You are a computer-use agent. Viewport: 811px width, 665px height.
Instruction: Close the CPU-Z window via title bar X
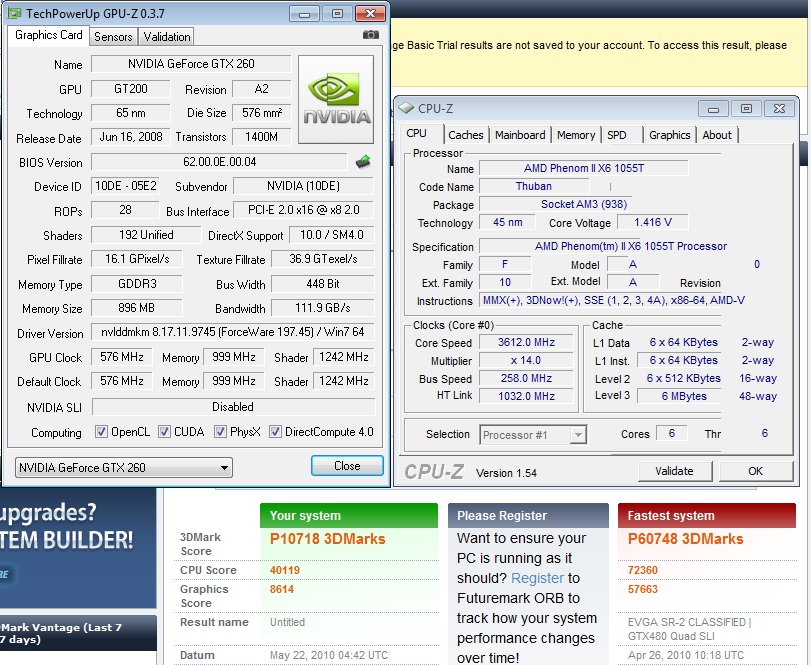point(779,109)
